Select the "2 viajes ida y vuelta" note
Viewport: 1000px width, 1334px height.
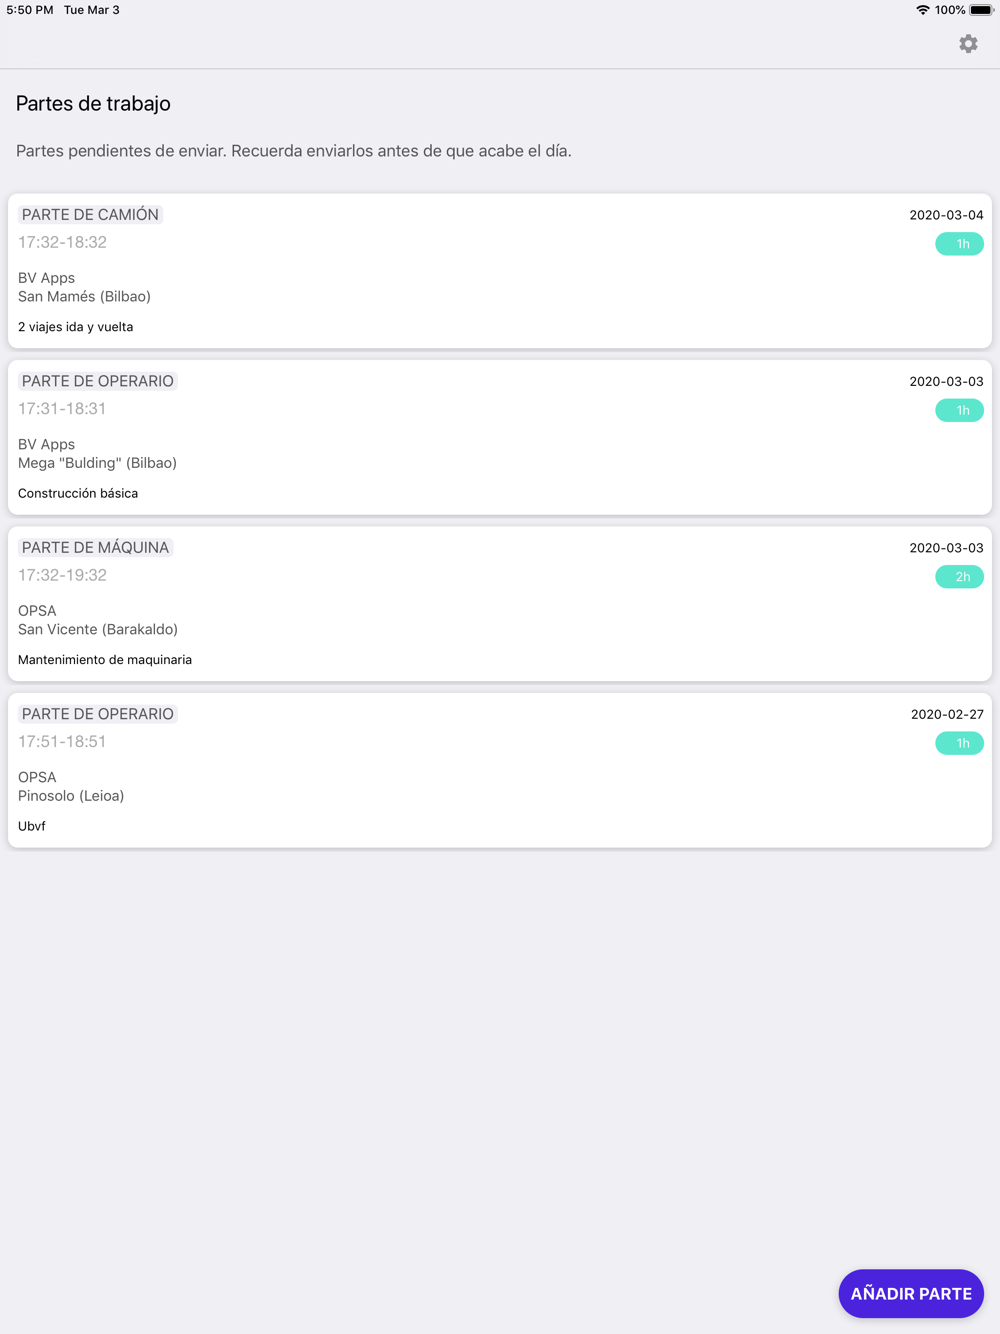[x=75, y=327]
